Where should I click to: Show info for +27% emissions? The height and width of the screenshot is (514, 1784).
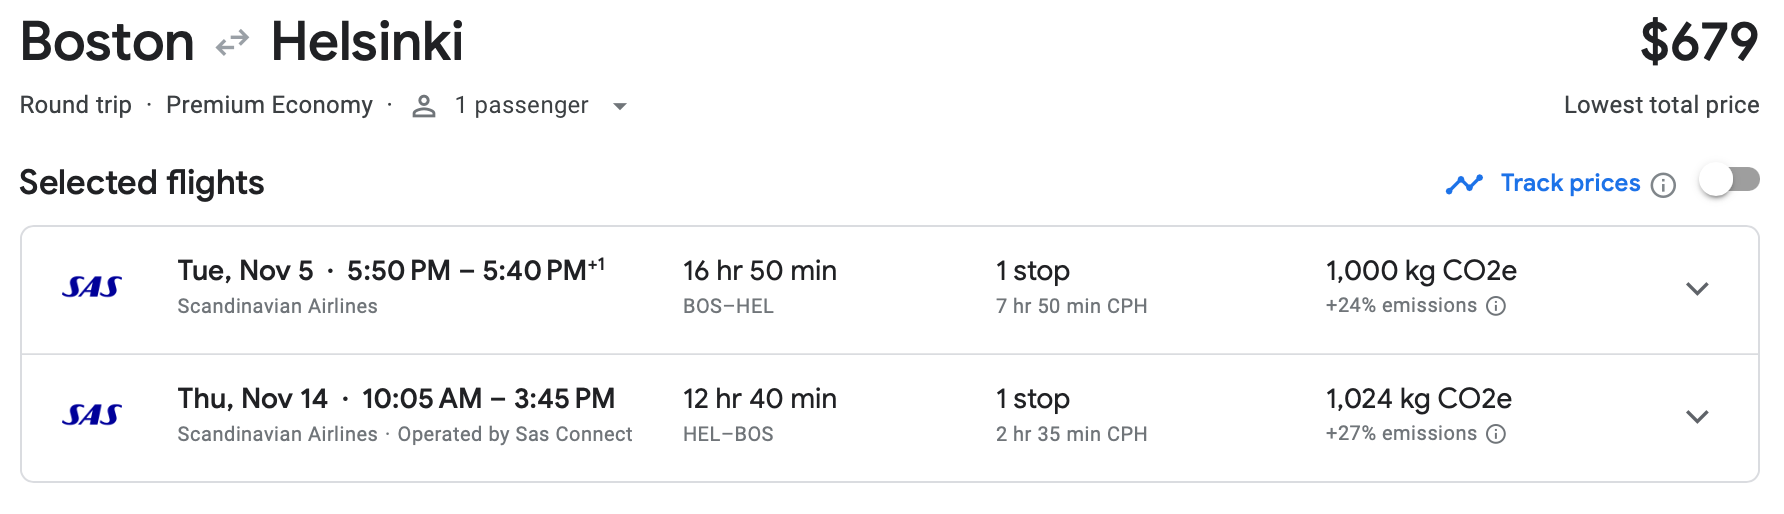[1496, 434]
